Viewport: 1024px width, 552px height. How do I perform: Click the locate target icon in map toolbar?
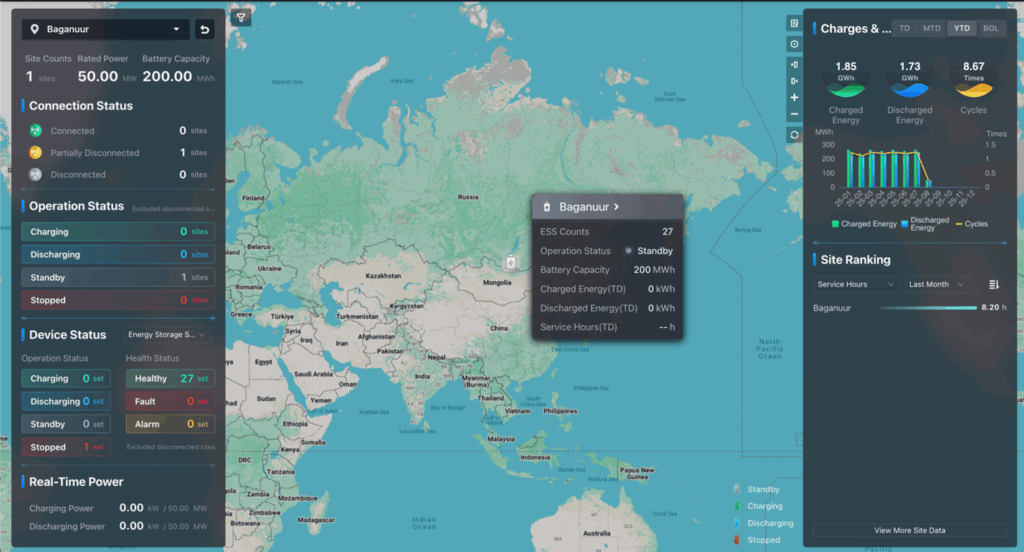pos(794,44)
